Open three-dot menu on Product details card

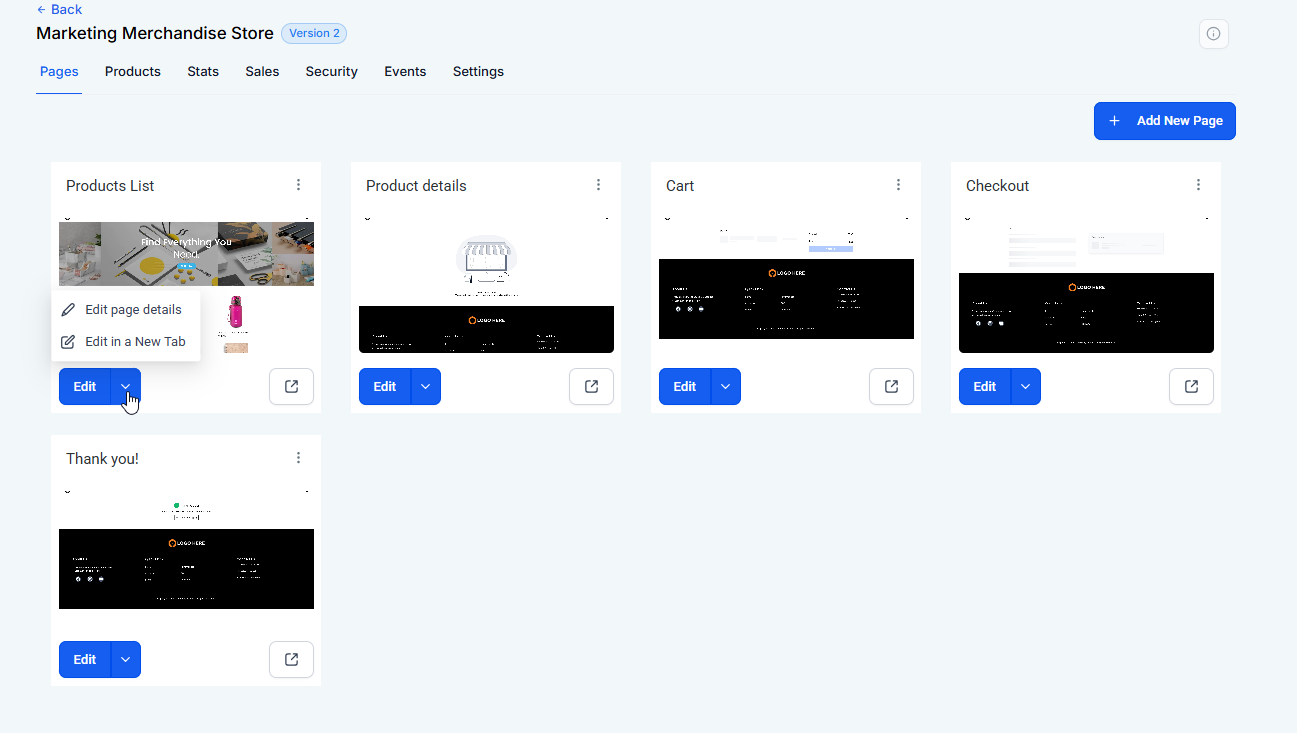(x=598, y=185)
